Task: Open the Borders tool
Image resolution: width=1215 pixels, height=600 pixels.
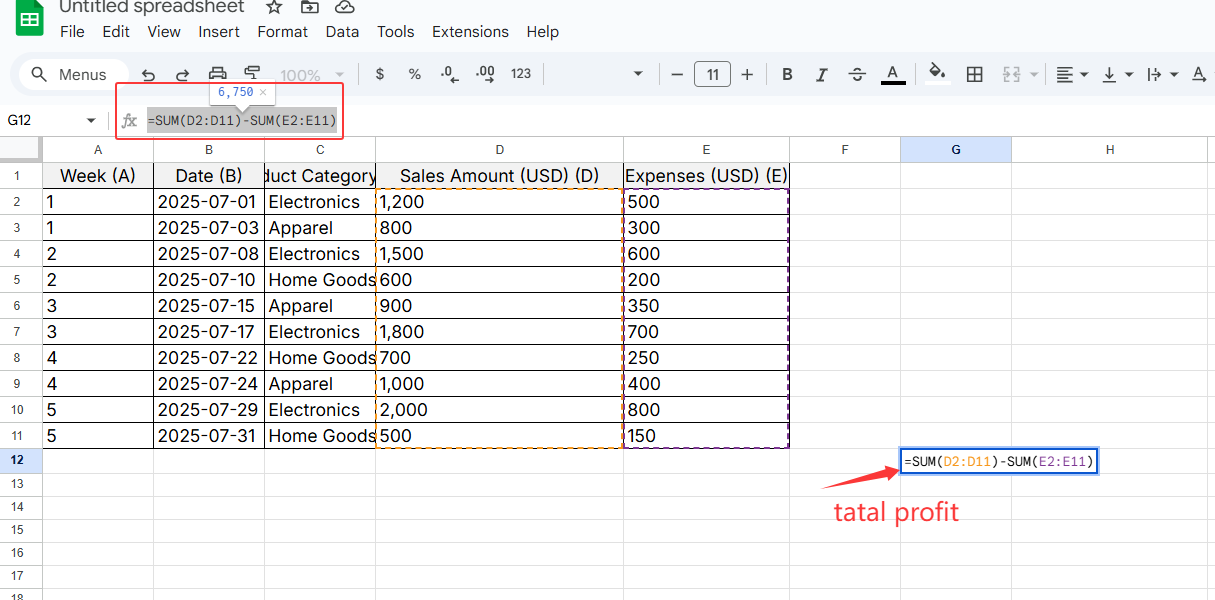Action: (x=974, y=74)
